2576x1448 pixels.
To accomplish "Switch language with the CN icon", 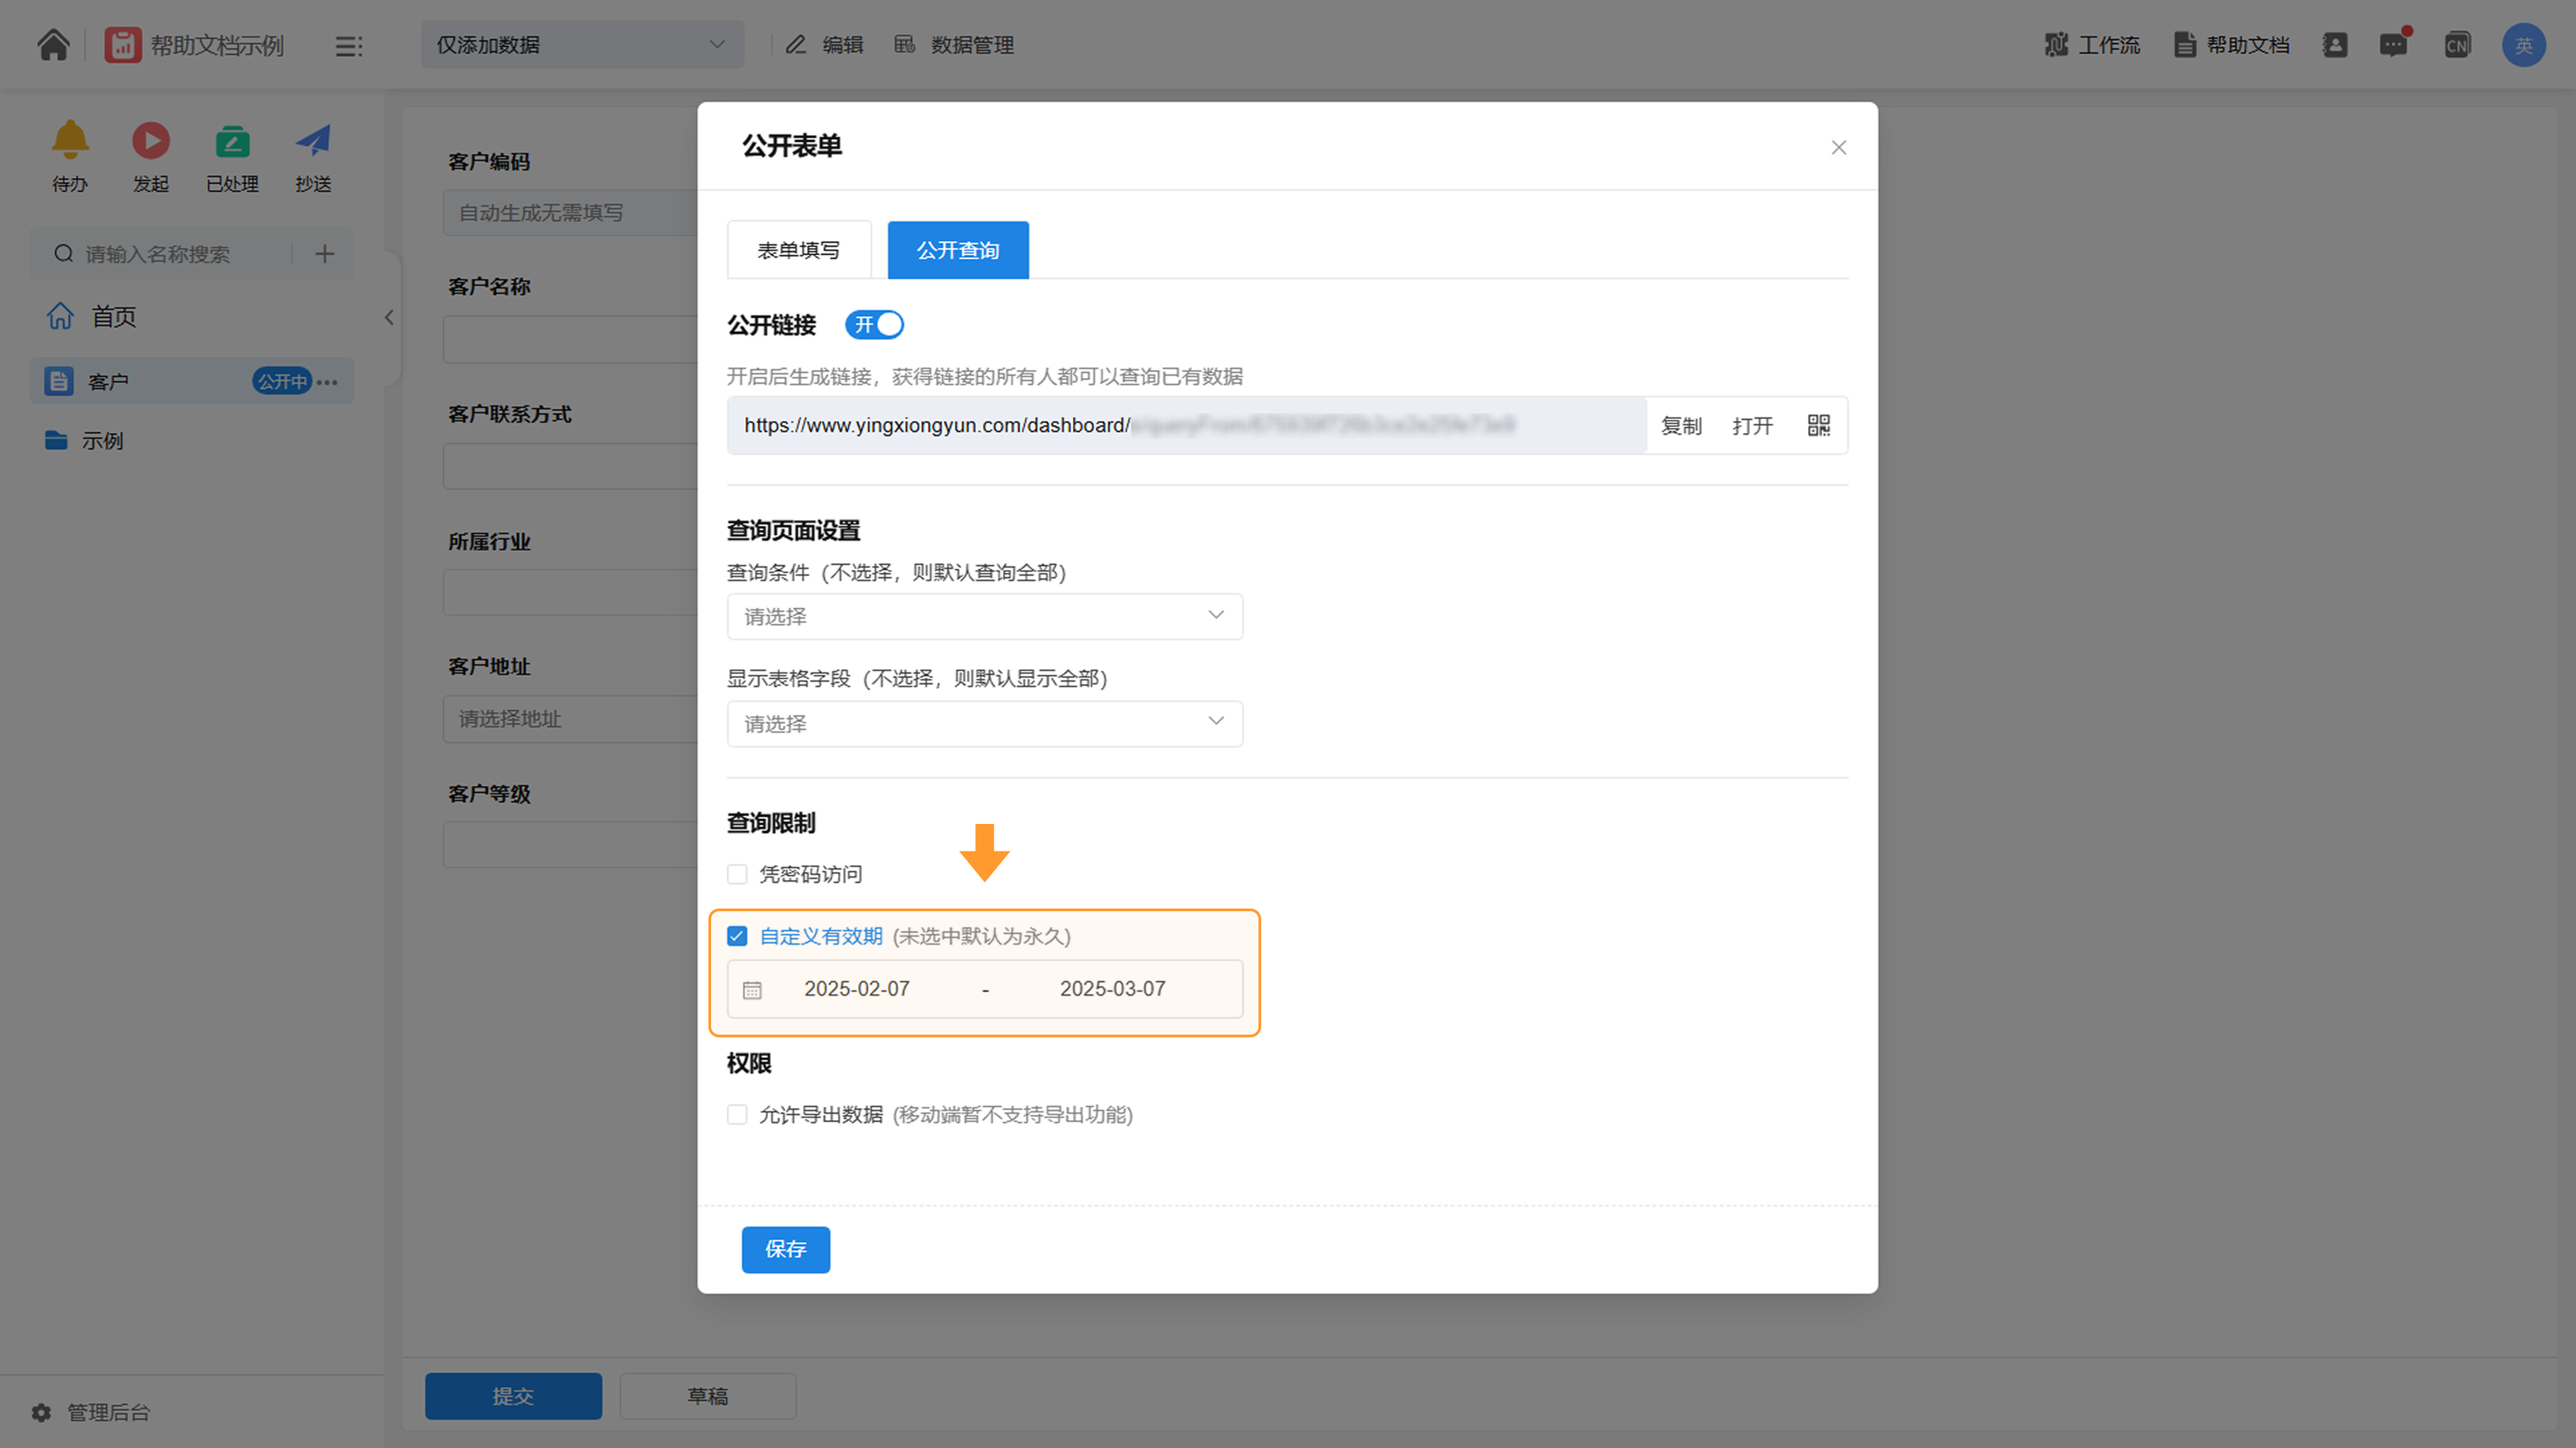I will pyautogui.click(x=2457, y=45).
